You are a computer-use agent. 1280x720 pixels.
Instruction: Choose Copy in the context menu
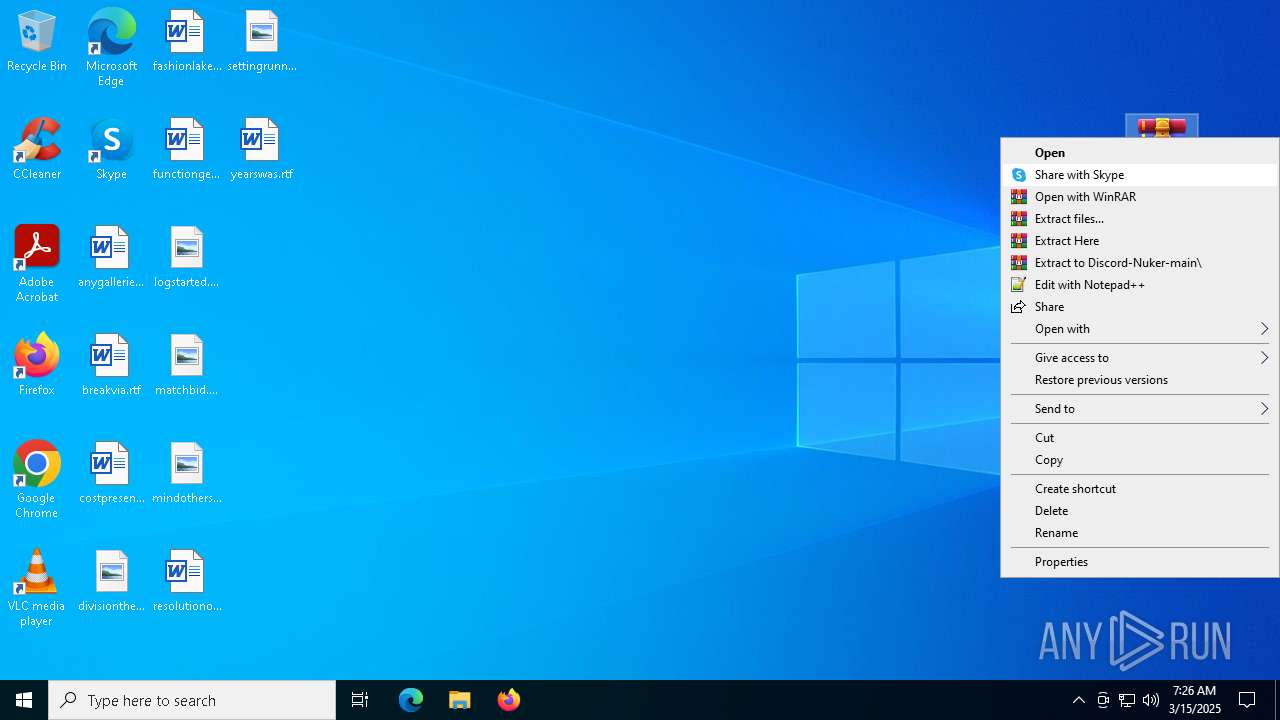pyautogui.click(x=1140, y=460)
